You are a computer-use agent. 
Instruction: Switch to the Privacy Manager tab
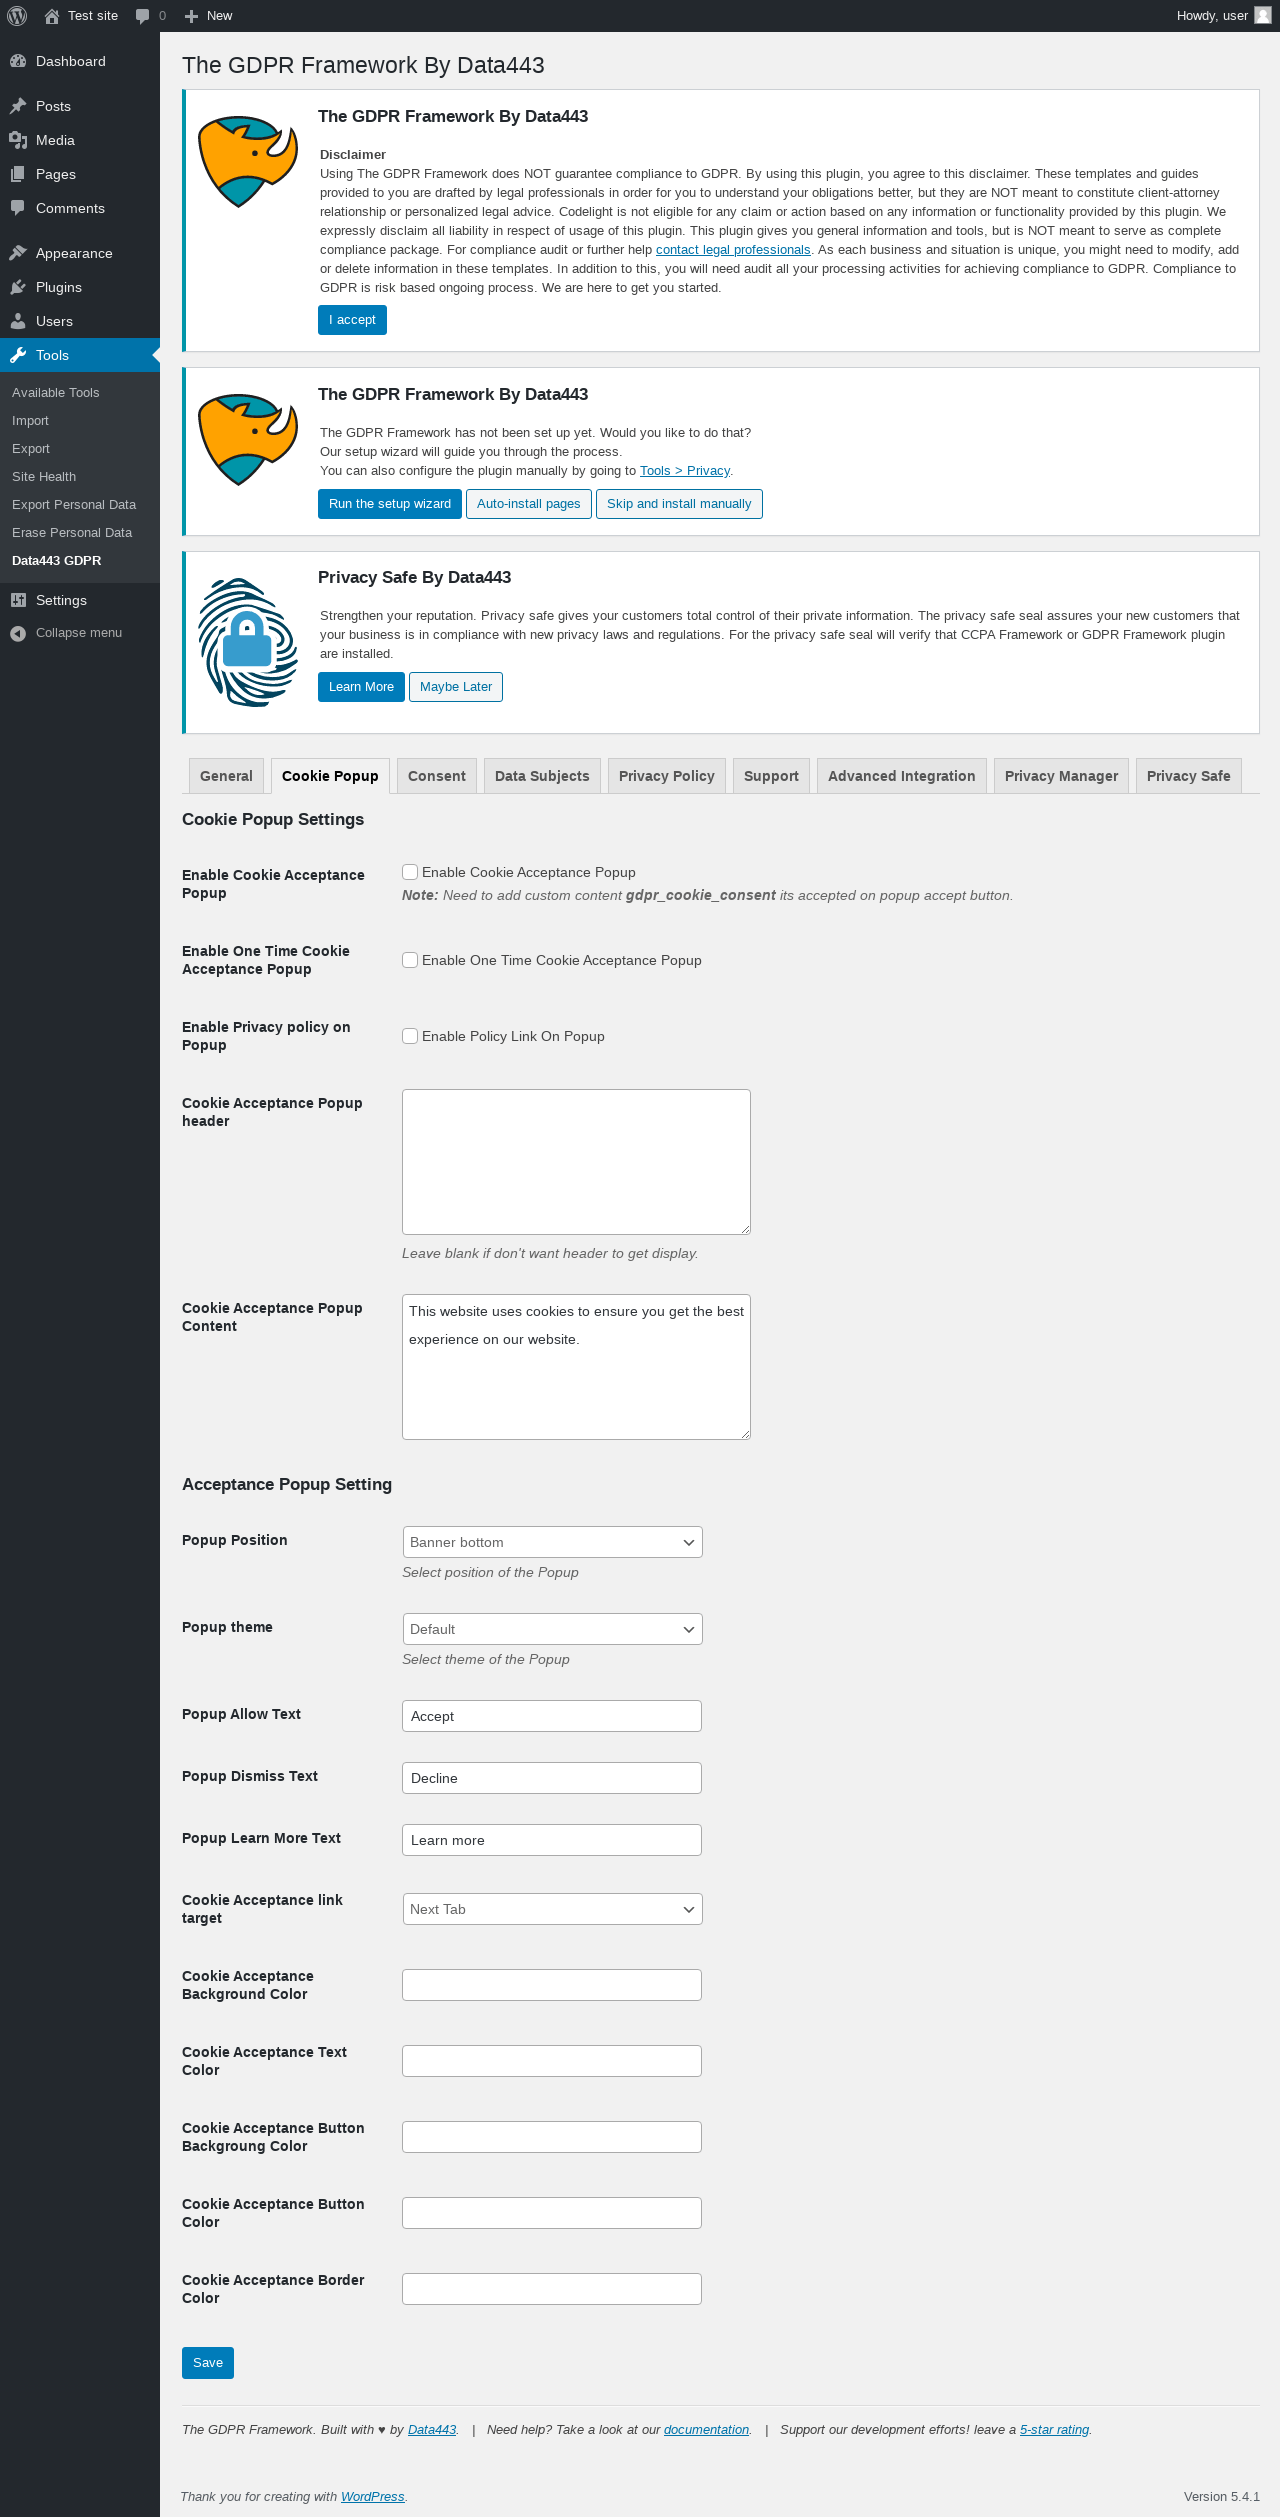pos(1062,776)
